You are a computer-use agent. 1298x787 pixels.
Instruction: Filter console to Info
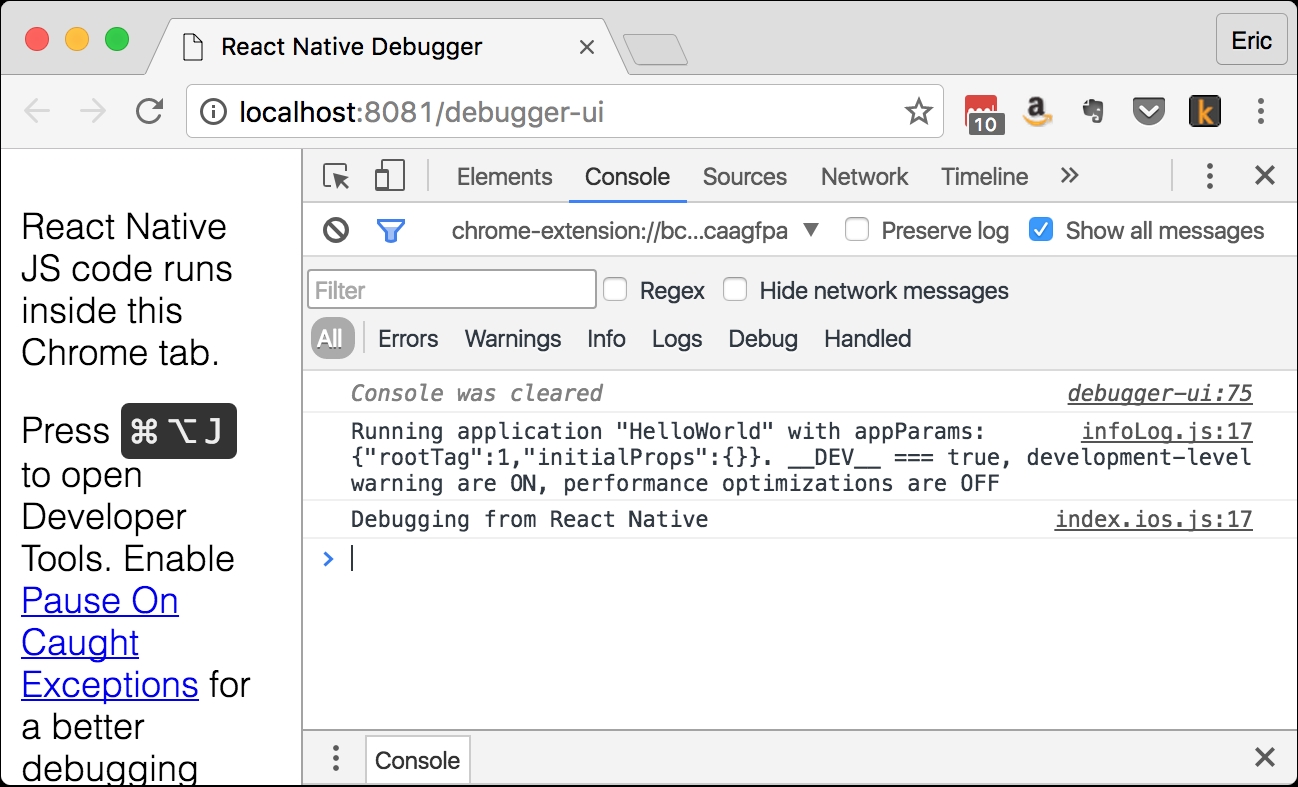(606, 339)
